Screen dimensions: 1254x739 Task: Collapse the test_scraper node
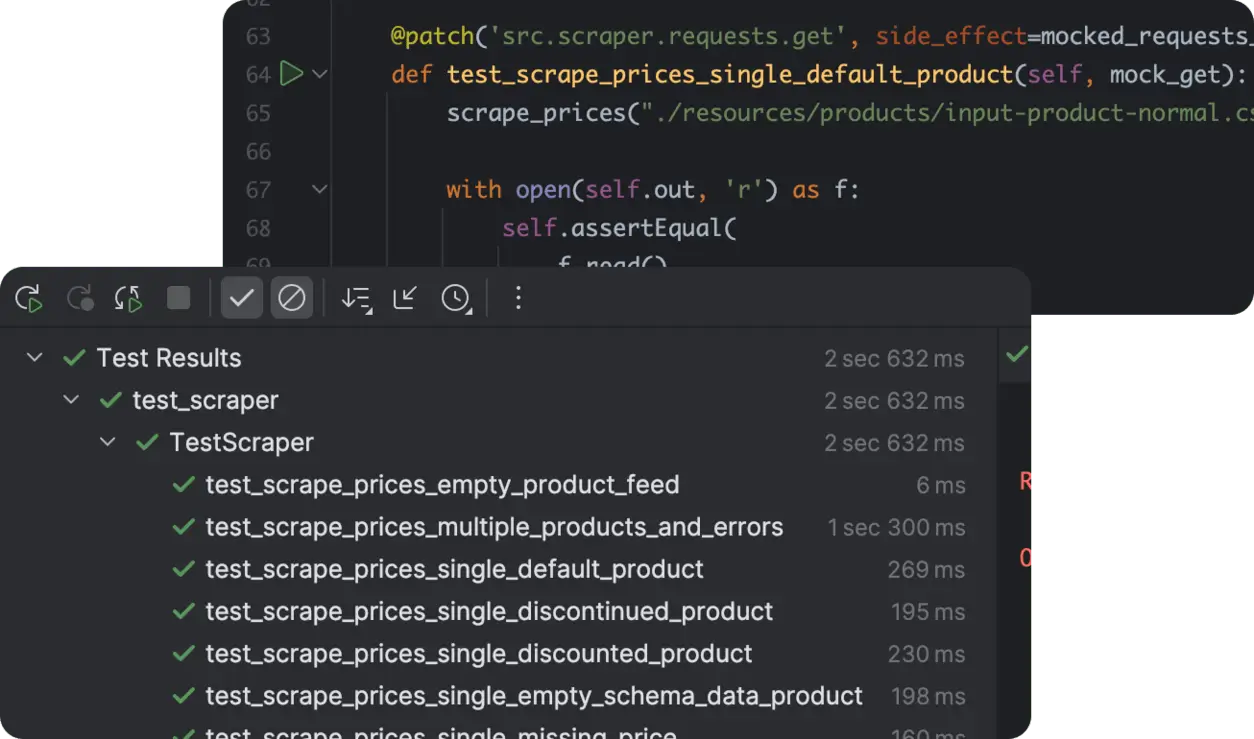[x=71, y=399]
